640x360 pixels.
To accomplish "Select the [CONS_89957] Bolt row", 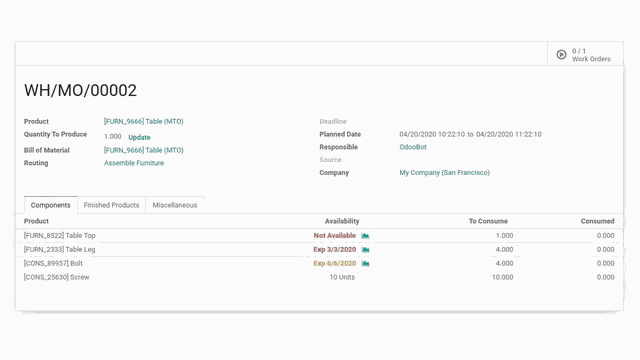I will click(319, 263).
